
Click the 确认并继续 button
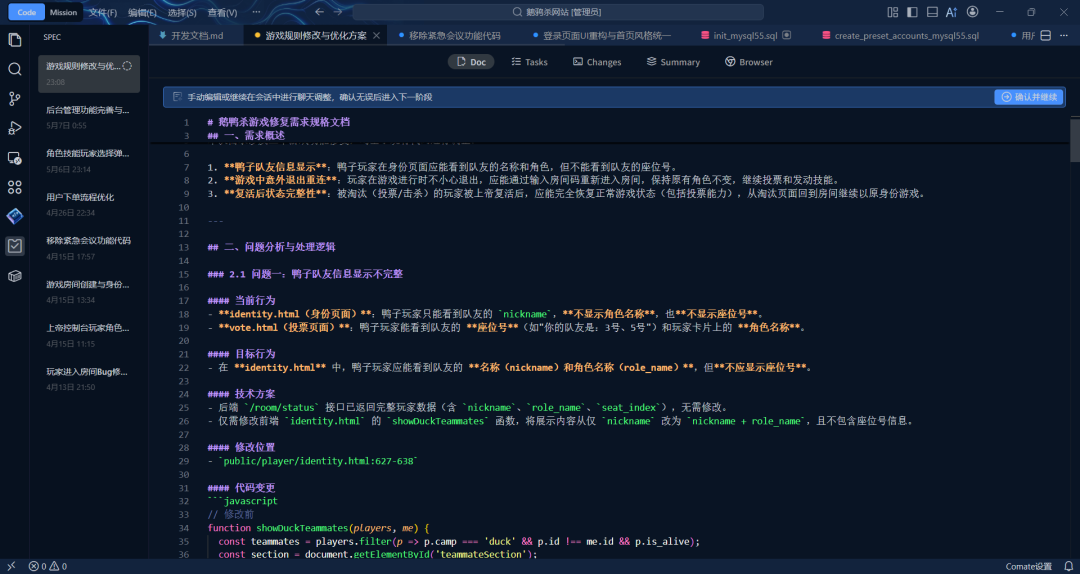coord(1028,97)
